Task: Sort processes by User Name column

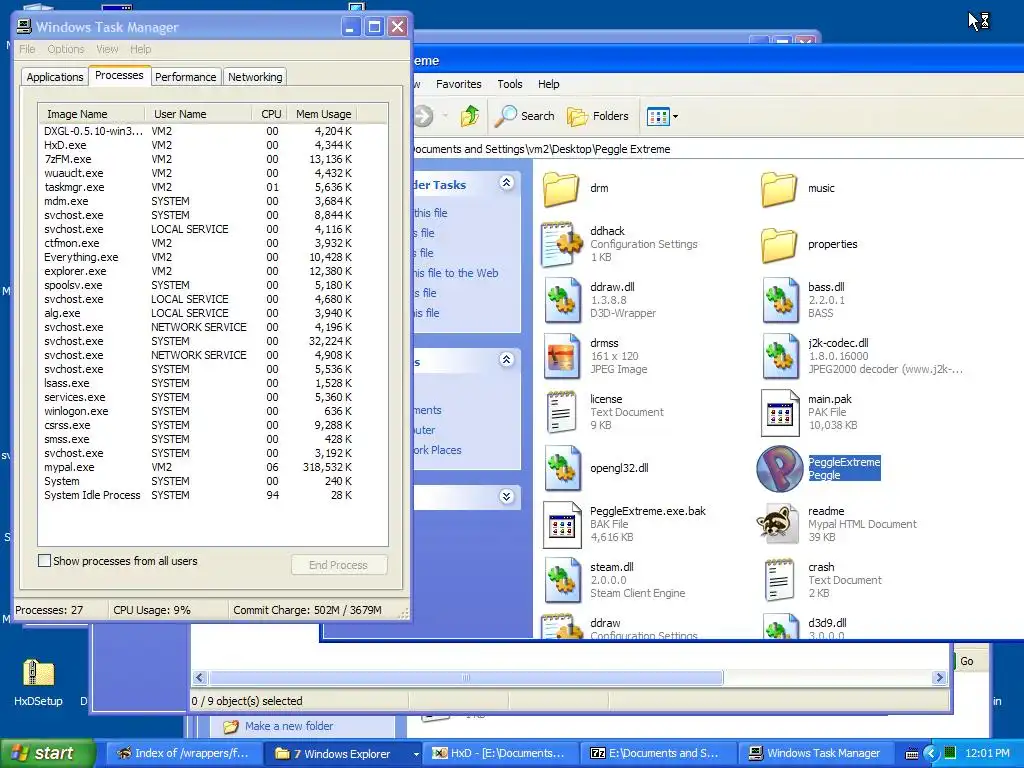Action: [198, 114]
